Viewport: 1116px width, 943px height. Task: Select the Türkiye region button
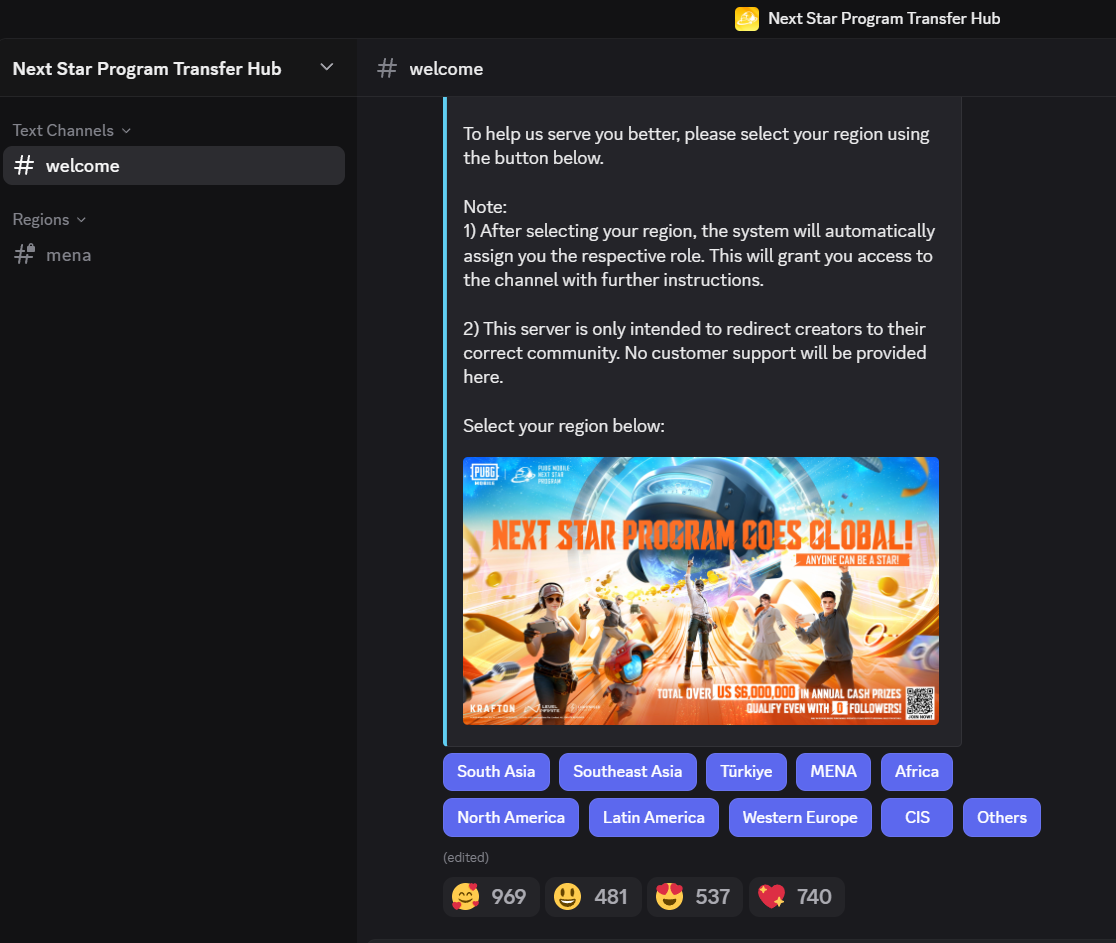pos(746,771)
